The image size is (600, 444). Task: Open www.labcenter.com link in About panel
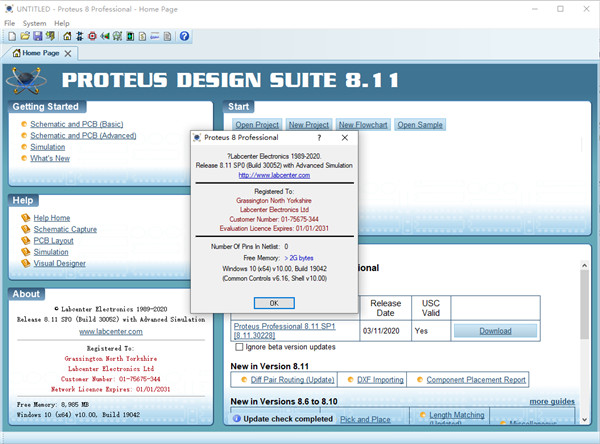111,332
